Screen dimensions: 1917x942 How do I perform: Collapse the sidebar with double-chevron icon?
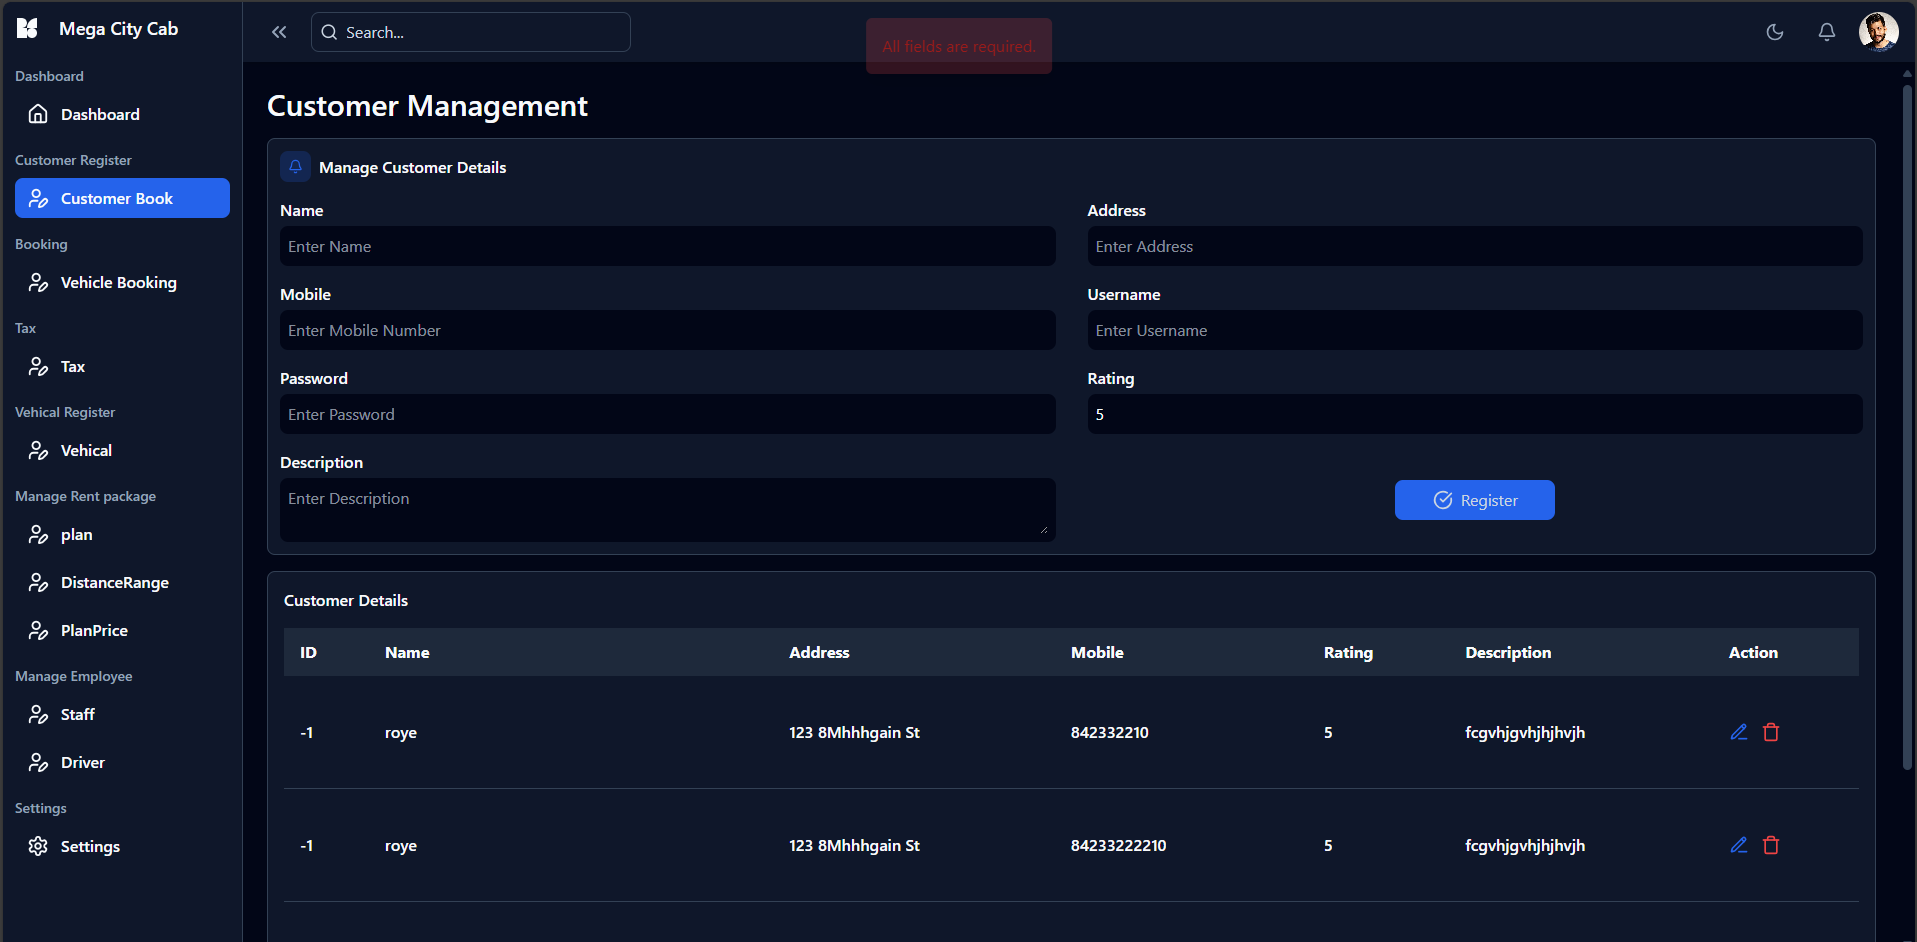(279, 32)
